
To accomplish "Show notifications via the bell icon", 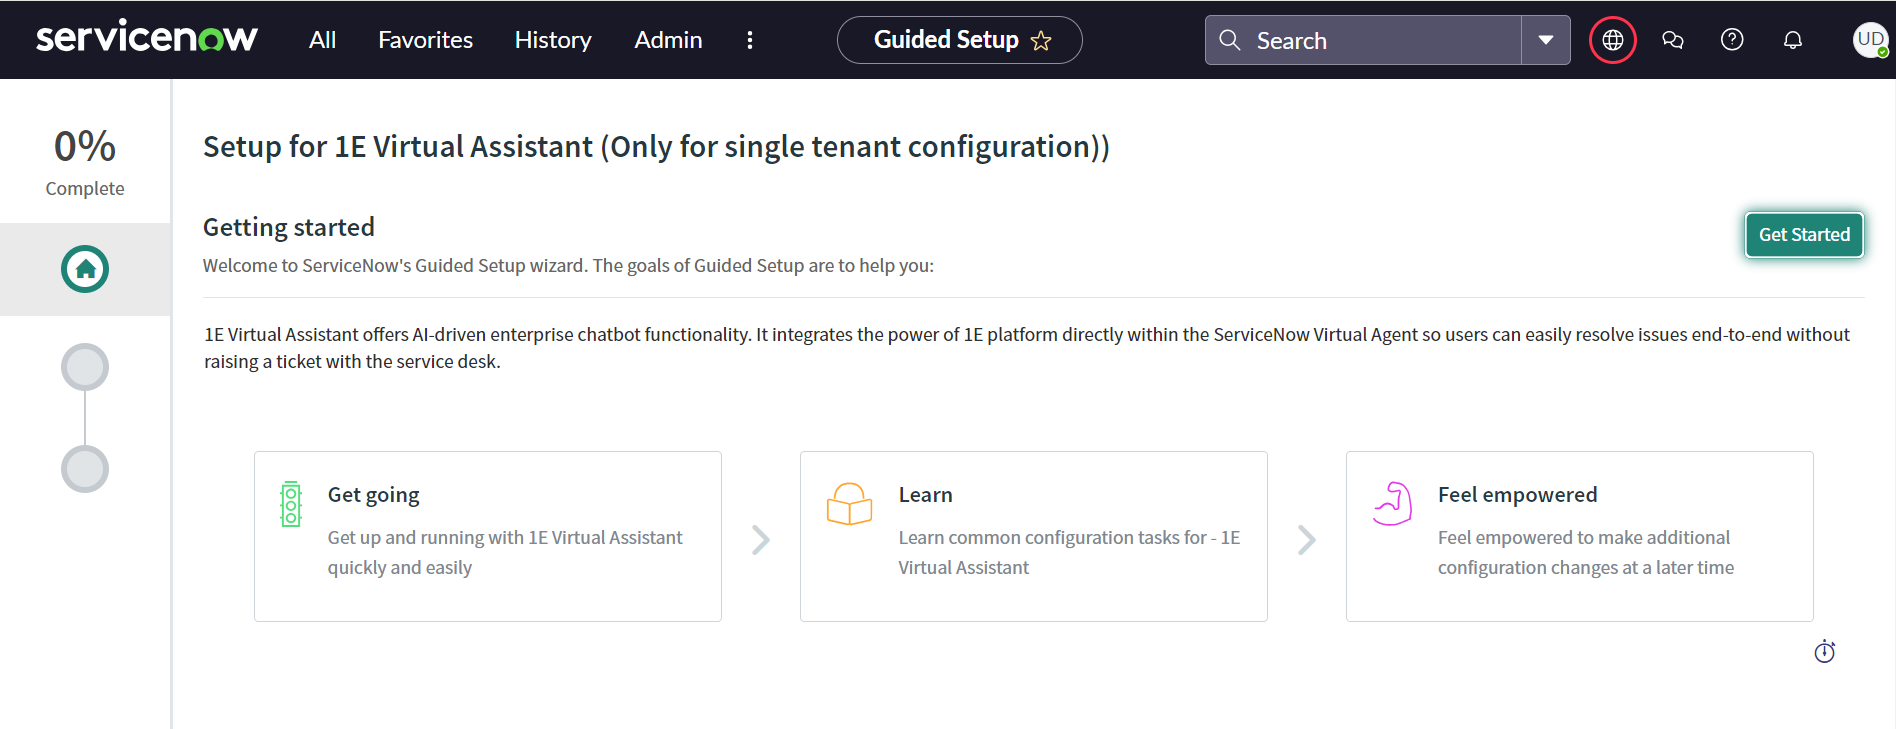I will 1793,40.
